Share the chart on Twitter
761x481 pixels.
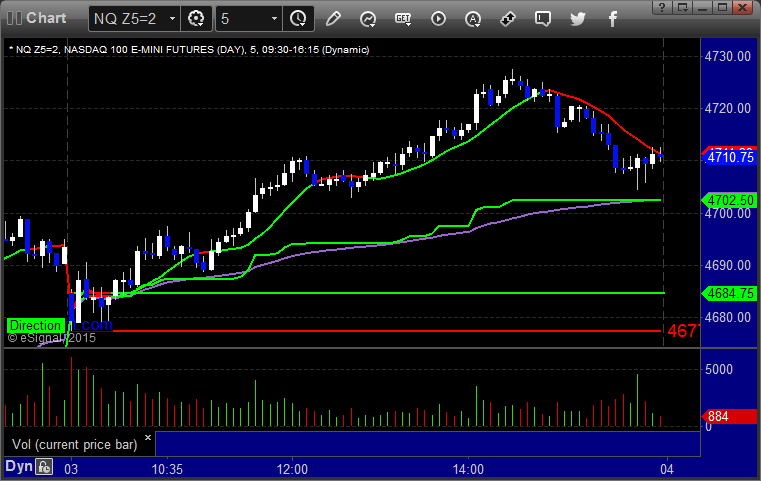click(578, 19)
